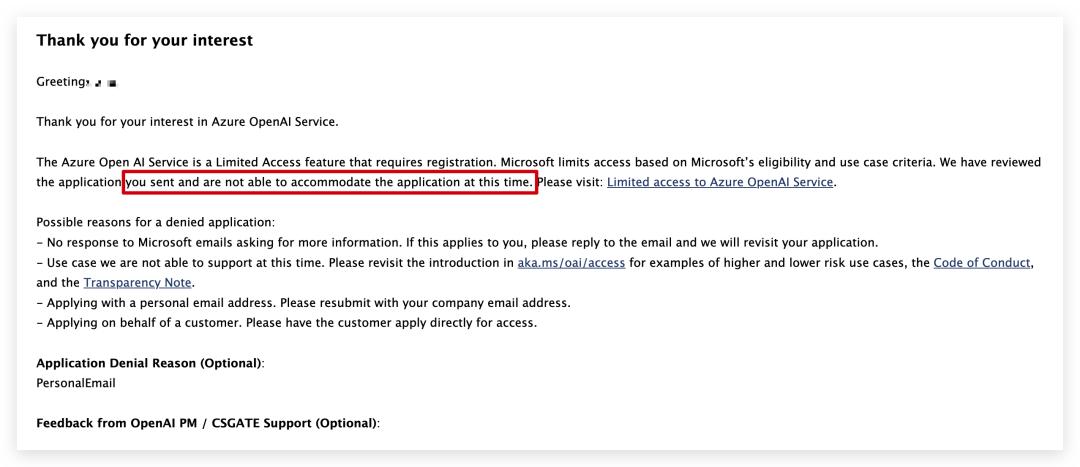Screen dimensions: 1080x467
Task: Click "Thank you for your interest in Azure OpenAI Service" sentence
Action: (187, 122)
